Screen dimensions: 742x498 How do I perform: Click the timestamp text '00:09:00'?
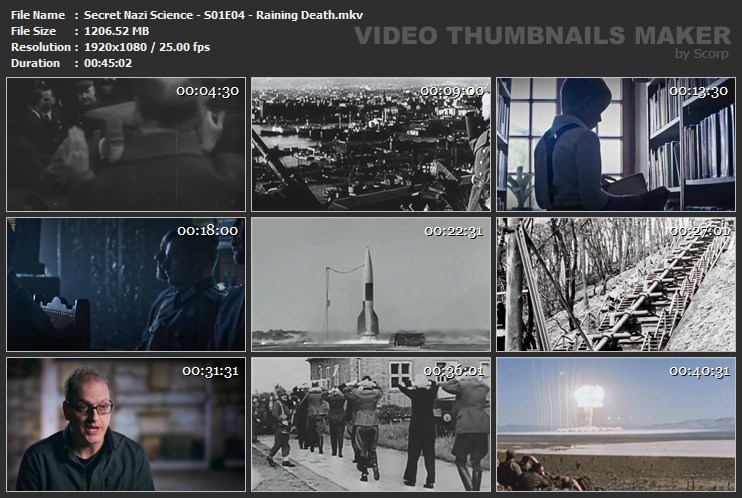pyautogui.click(x=452, y=91)
